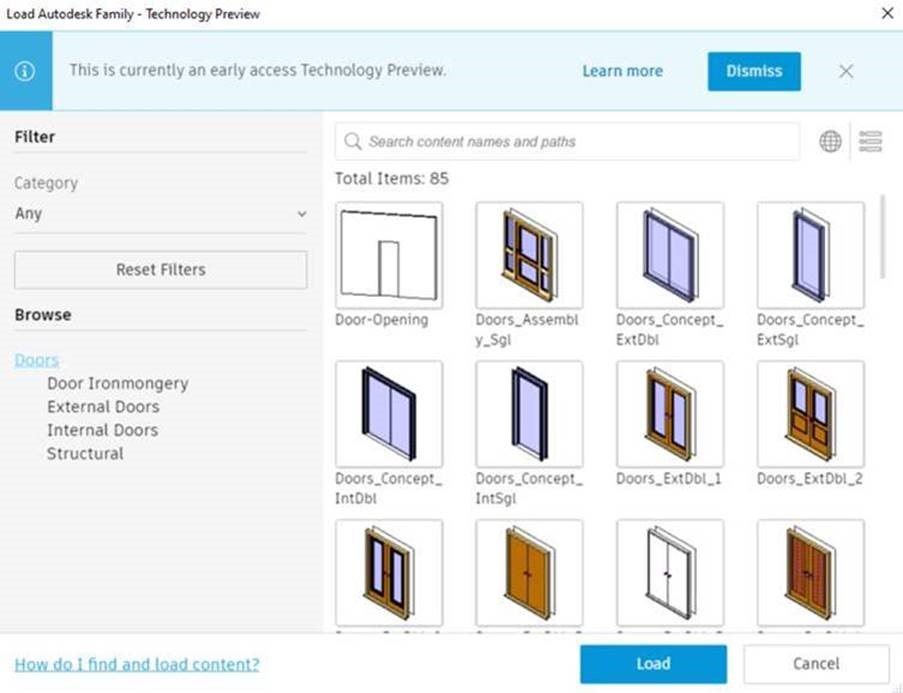The width and height of the screenshot is (903, 693).
Task: Dismiss the Technology Preview banner
Action: coord(754,71)
